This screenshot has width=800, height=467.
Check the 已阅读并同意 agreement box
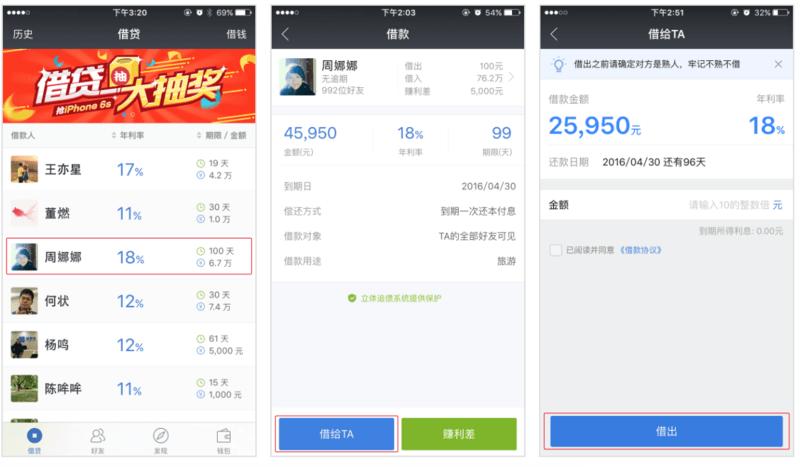tap(555, 250)
